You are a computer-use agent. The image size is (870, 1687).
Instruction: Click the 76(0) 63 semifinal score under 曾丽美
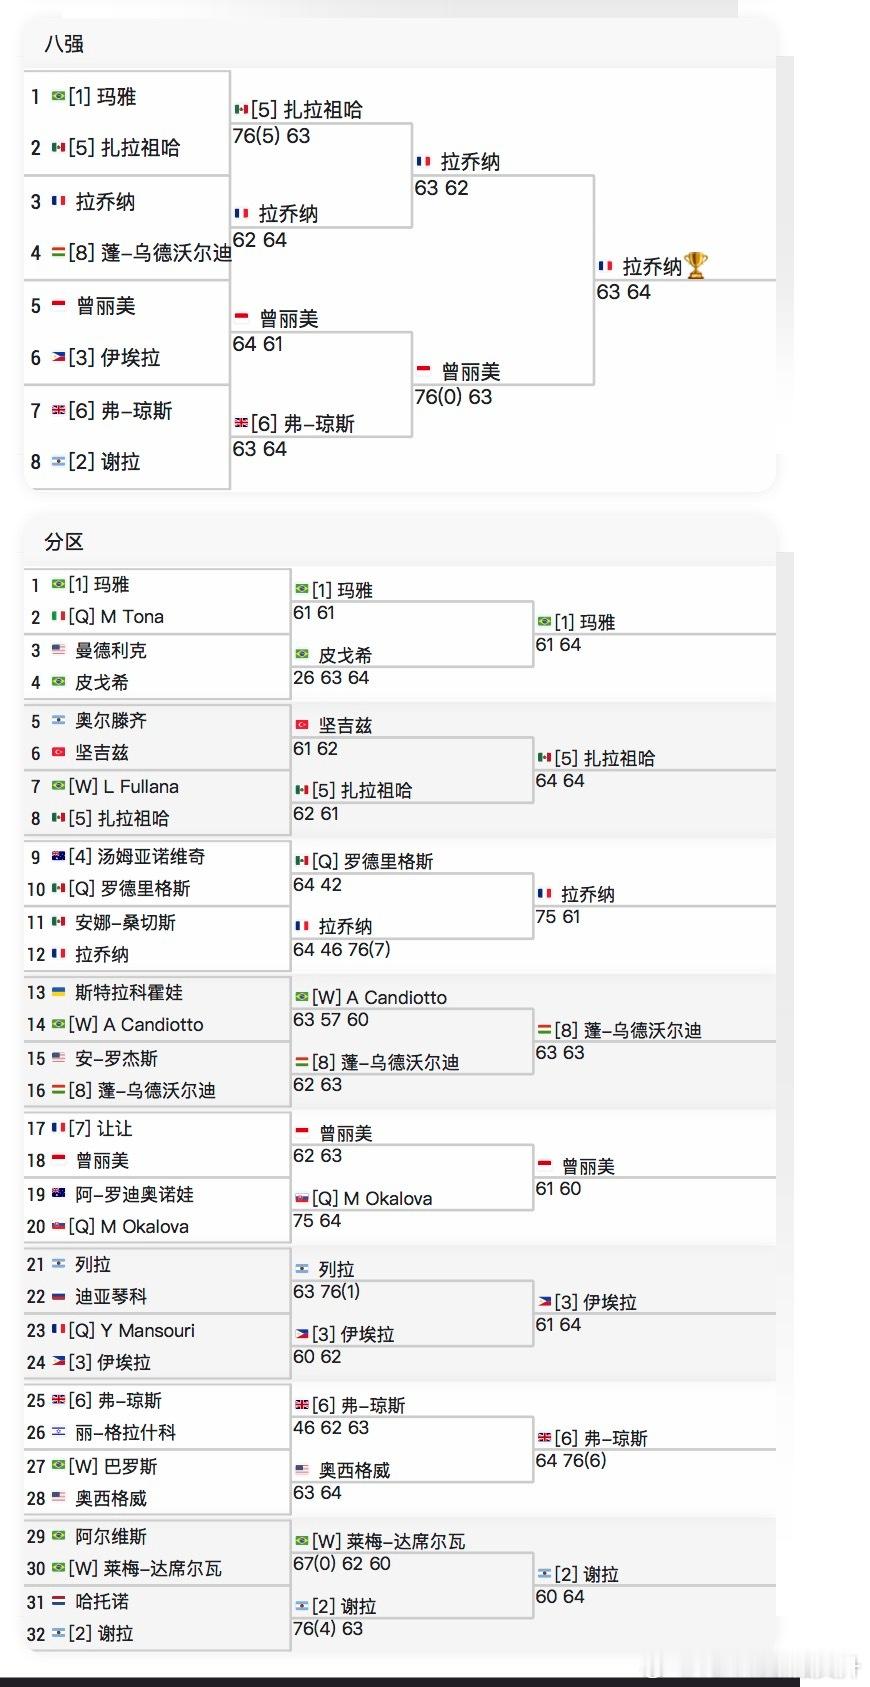click(x=453, y=397)
